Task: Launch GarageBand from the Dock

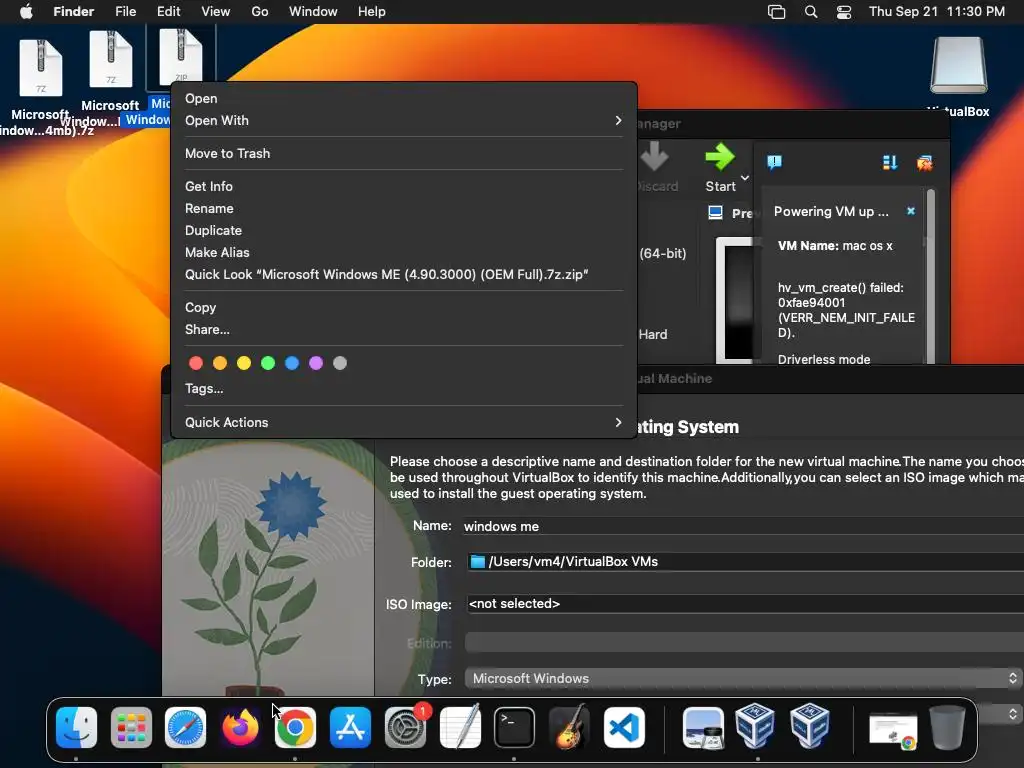Action: pyautogui.click(x=569, y=726)
